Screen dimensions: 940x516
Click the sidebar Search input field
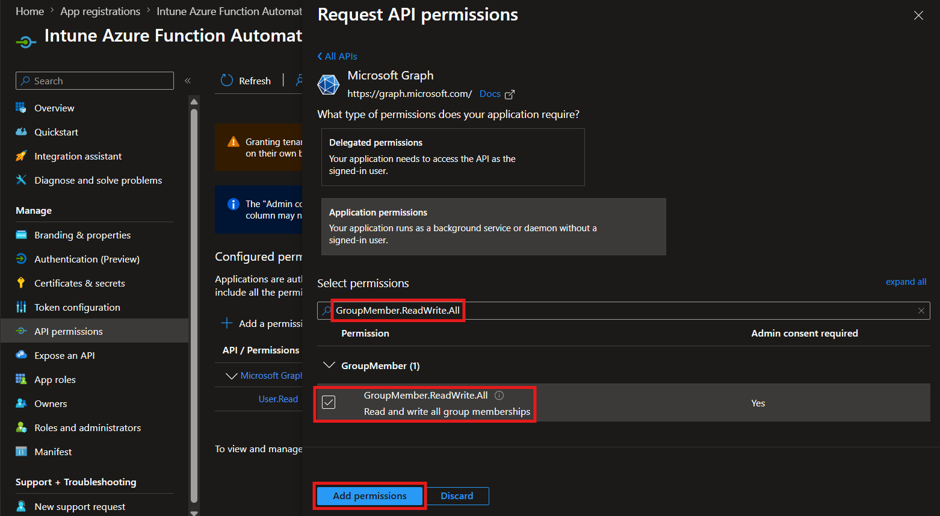point(95,80)
